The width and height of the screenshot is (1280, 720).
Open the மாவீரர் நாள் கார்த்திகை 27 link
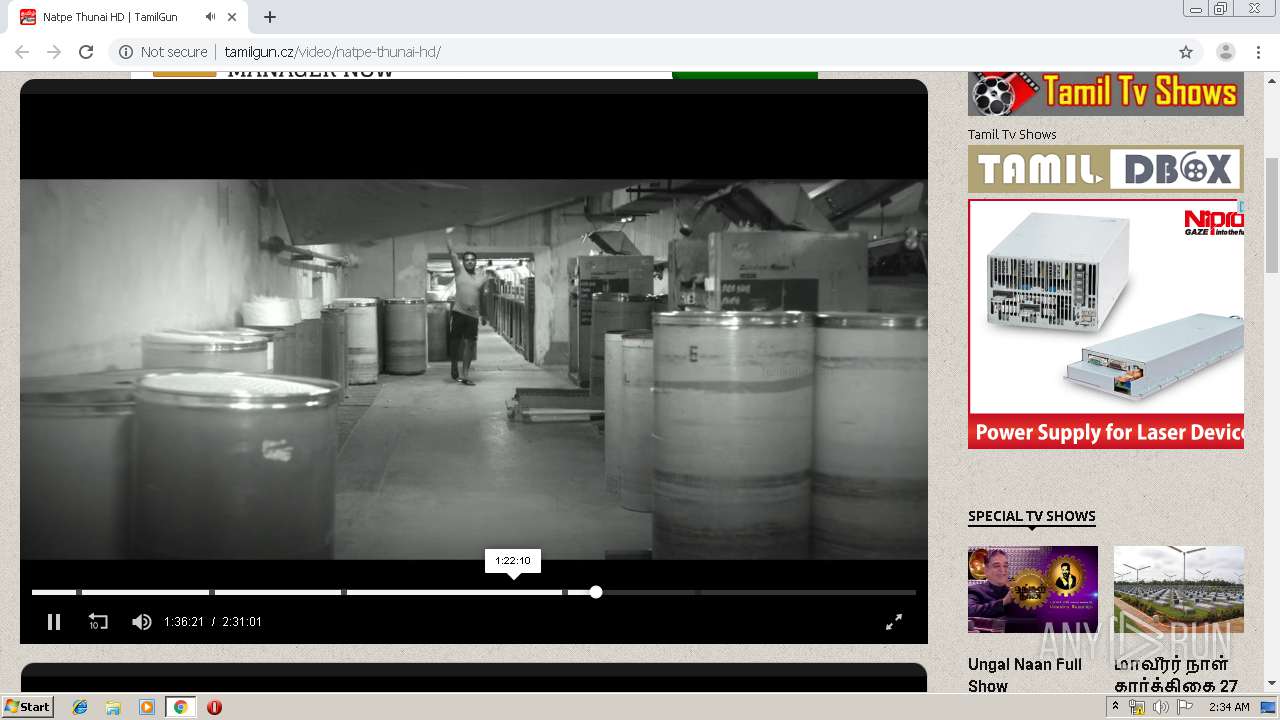coord(1176,675)
